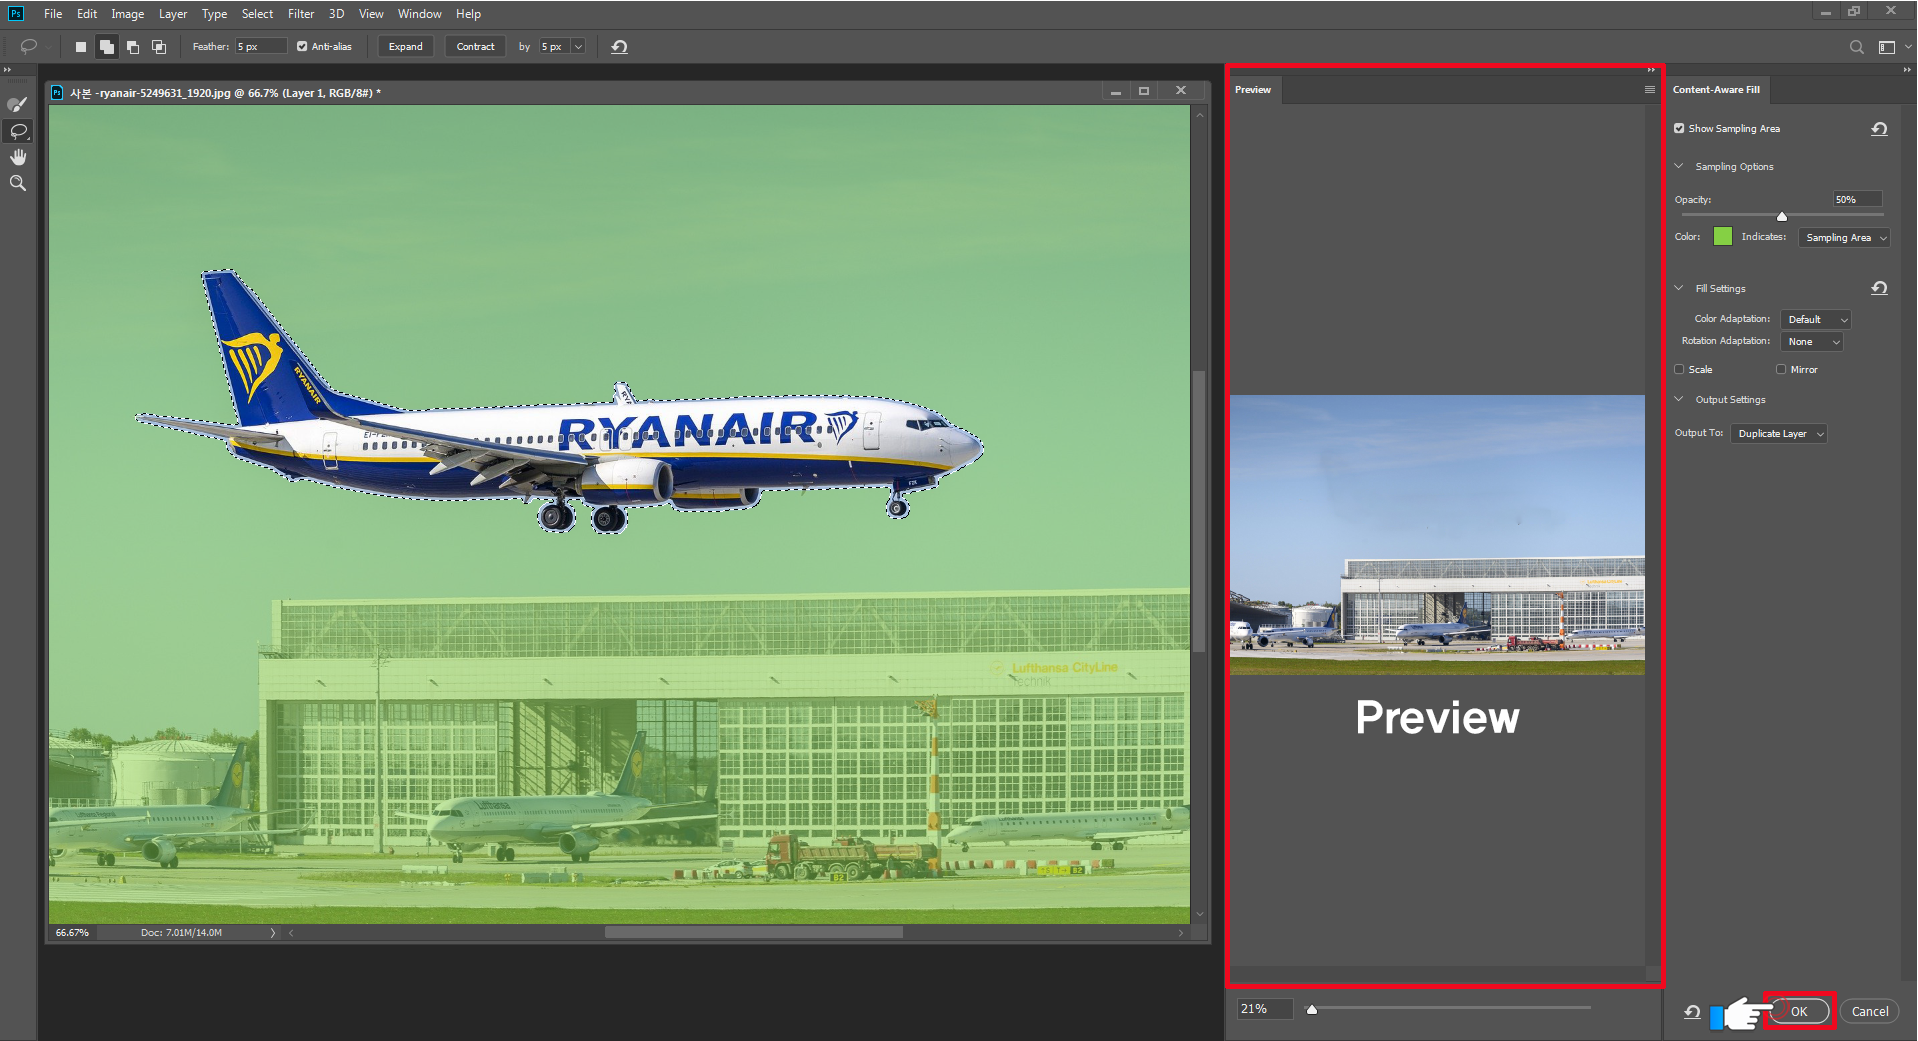Open the Layer menu
Image resolution: width=1918 pixels, height=1041 pixels.
pos(173,14)
